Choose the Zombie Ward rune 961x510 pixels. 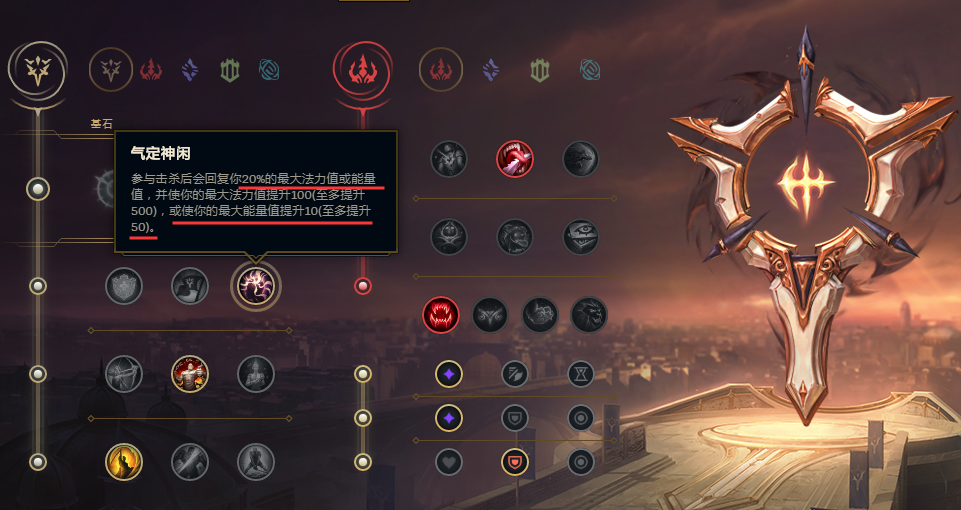[449, 237]
